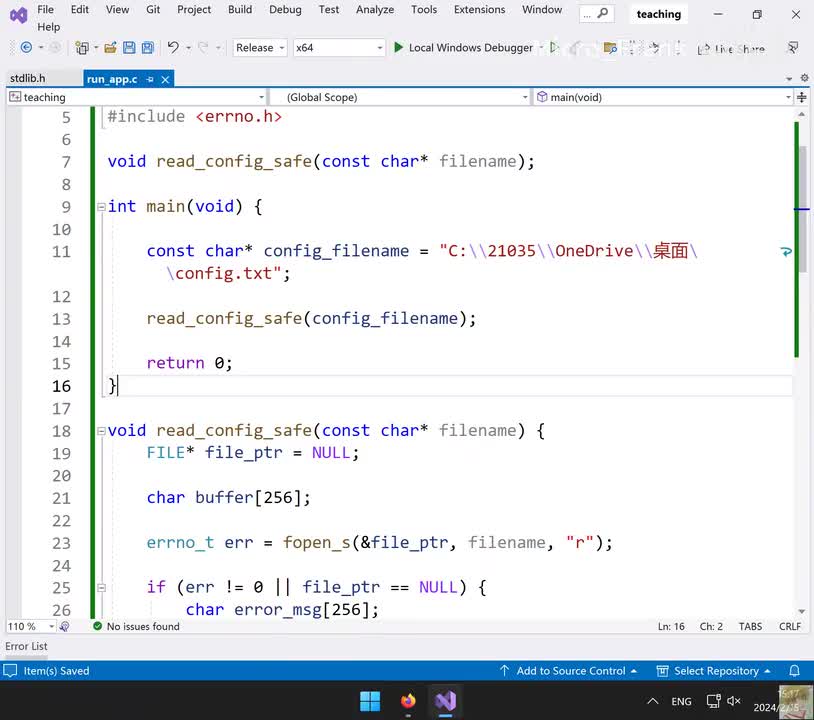The image size is (814, 720).
Task: Start debugging with the green play icon
Action: tap(398, 48)
